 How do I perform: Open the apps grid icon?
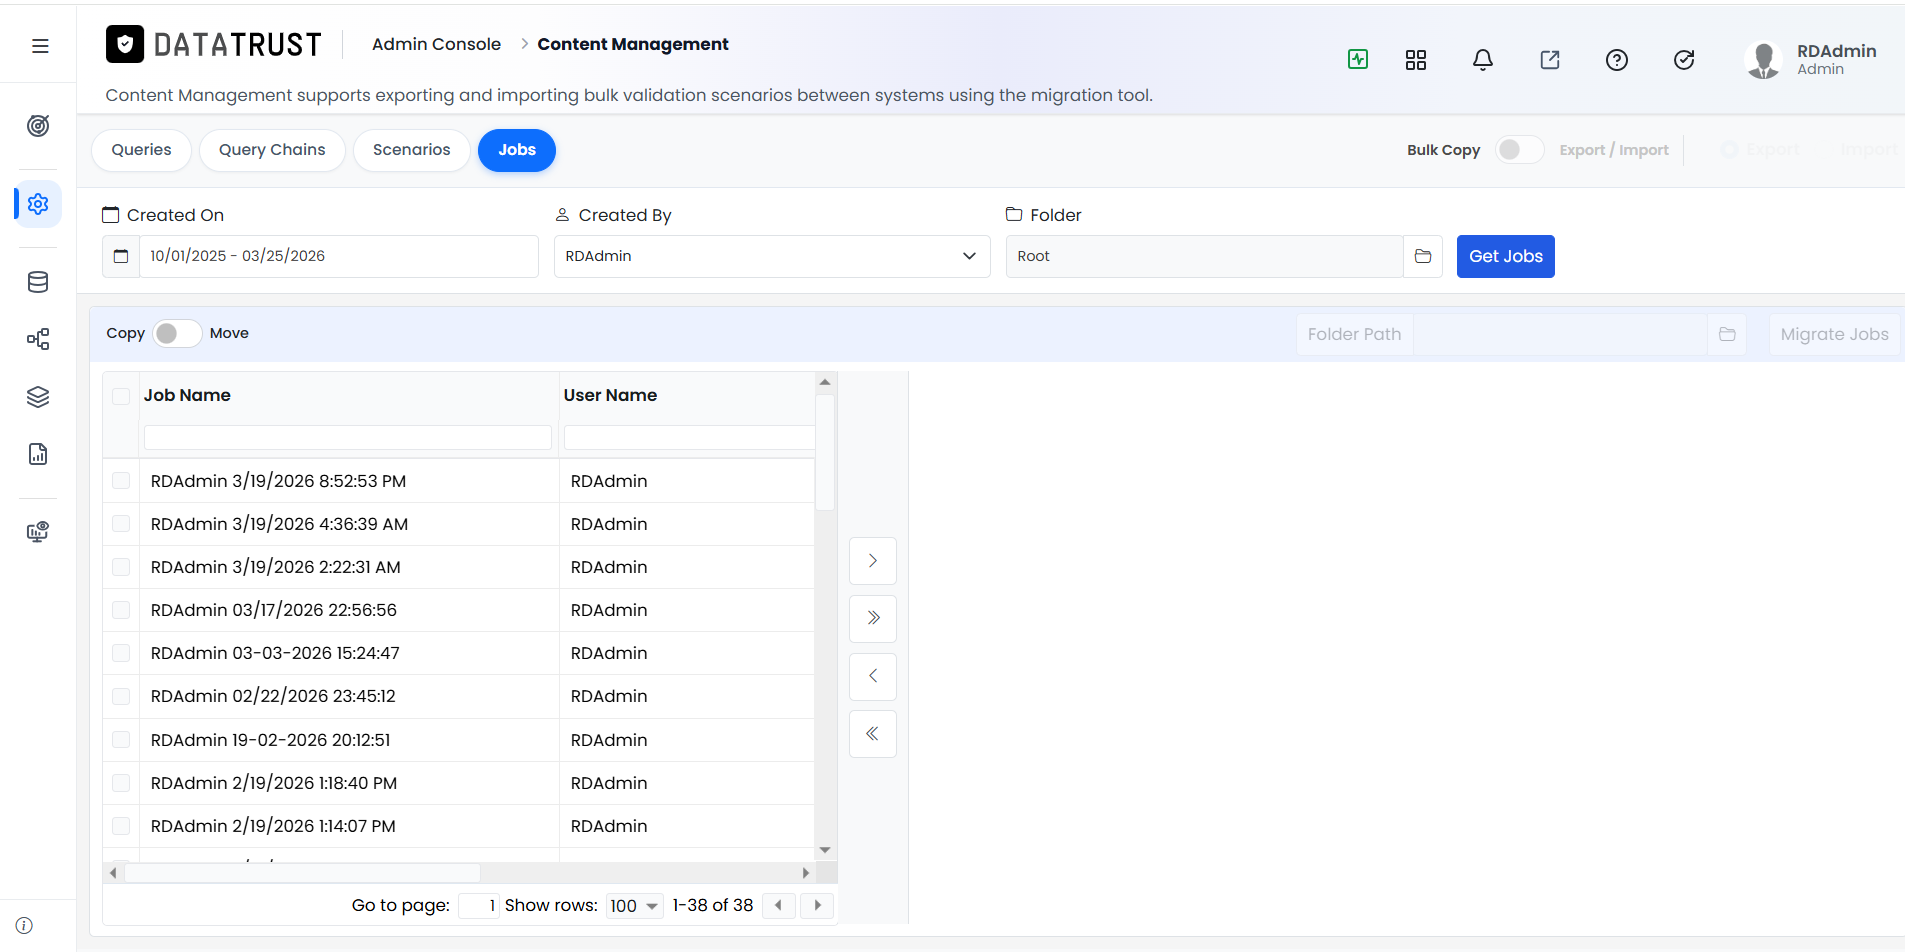(1416, 60)
